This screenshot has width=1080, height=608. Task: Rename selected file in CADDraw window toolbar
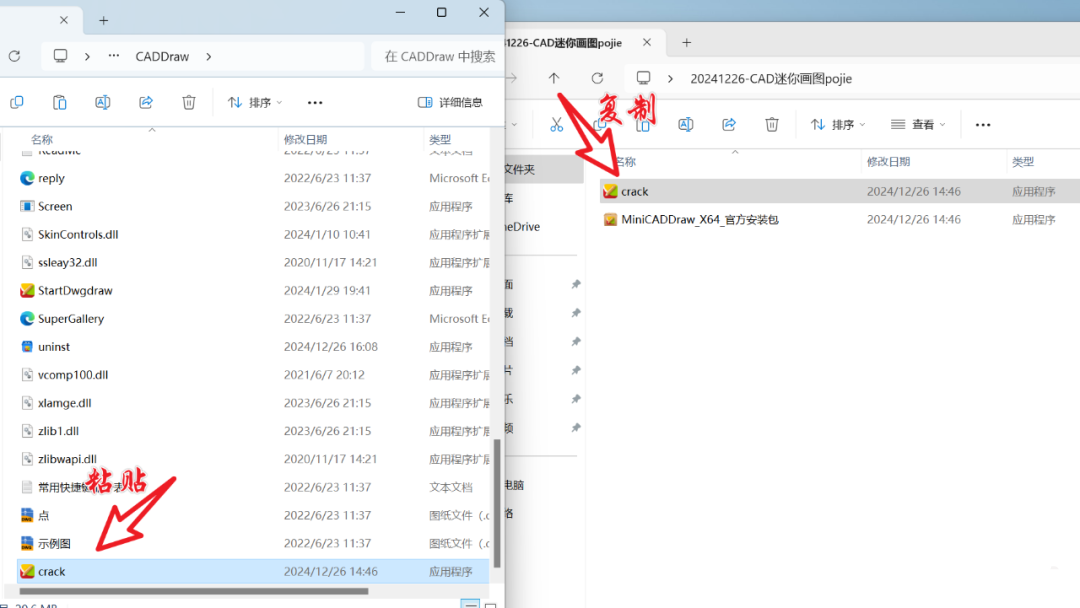click(x=103, y=103)
